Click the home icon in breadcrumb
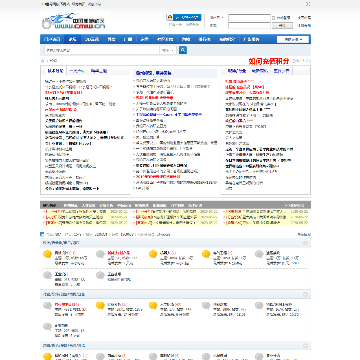360x360 pixels. pyautogui.click(x=42, y=61)
